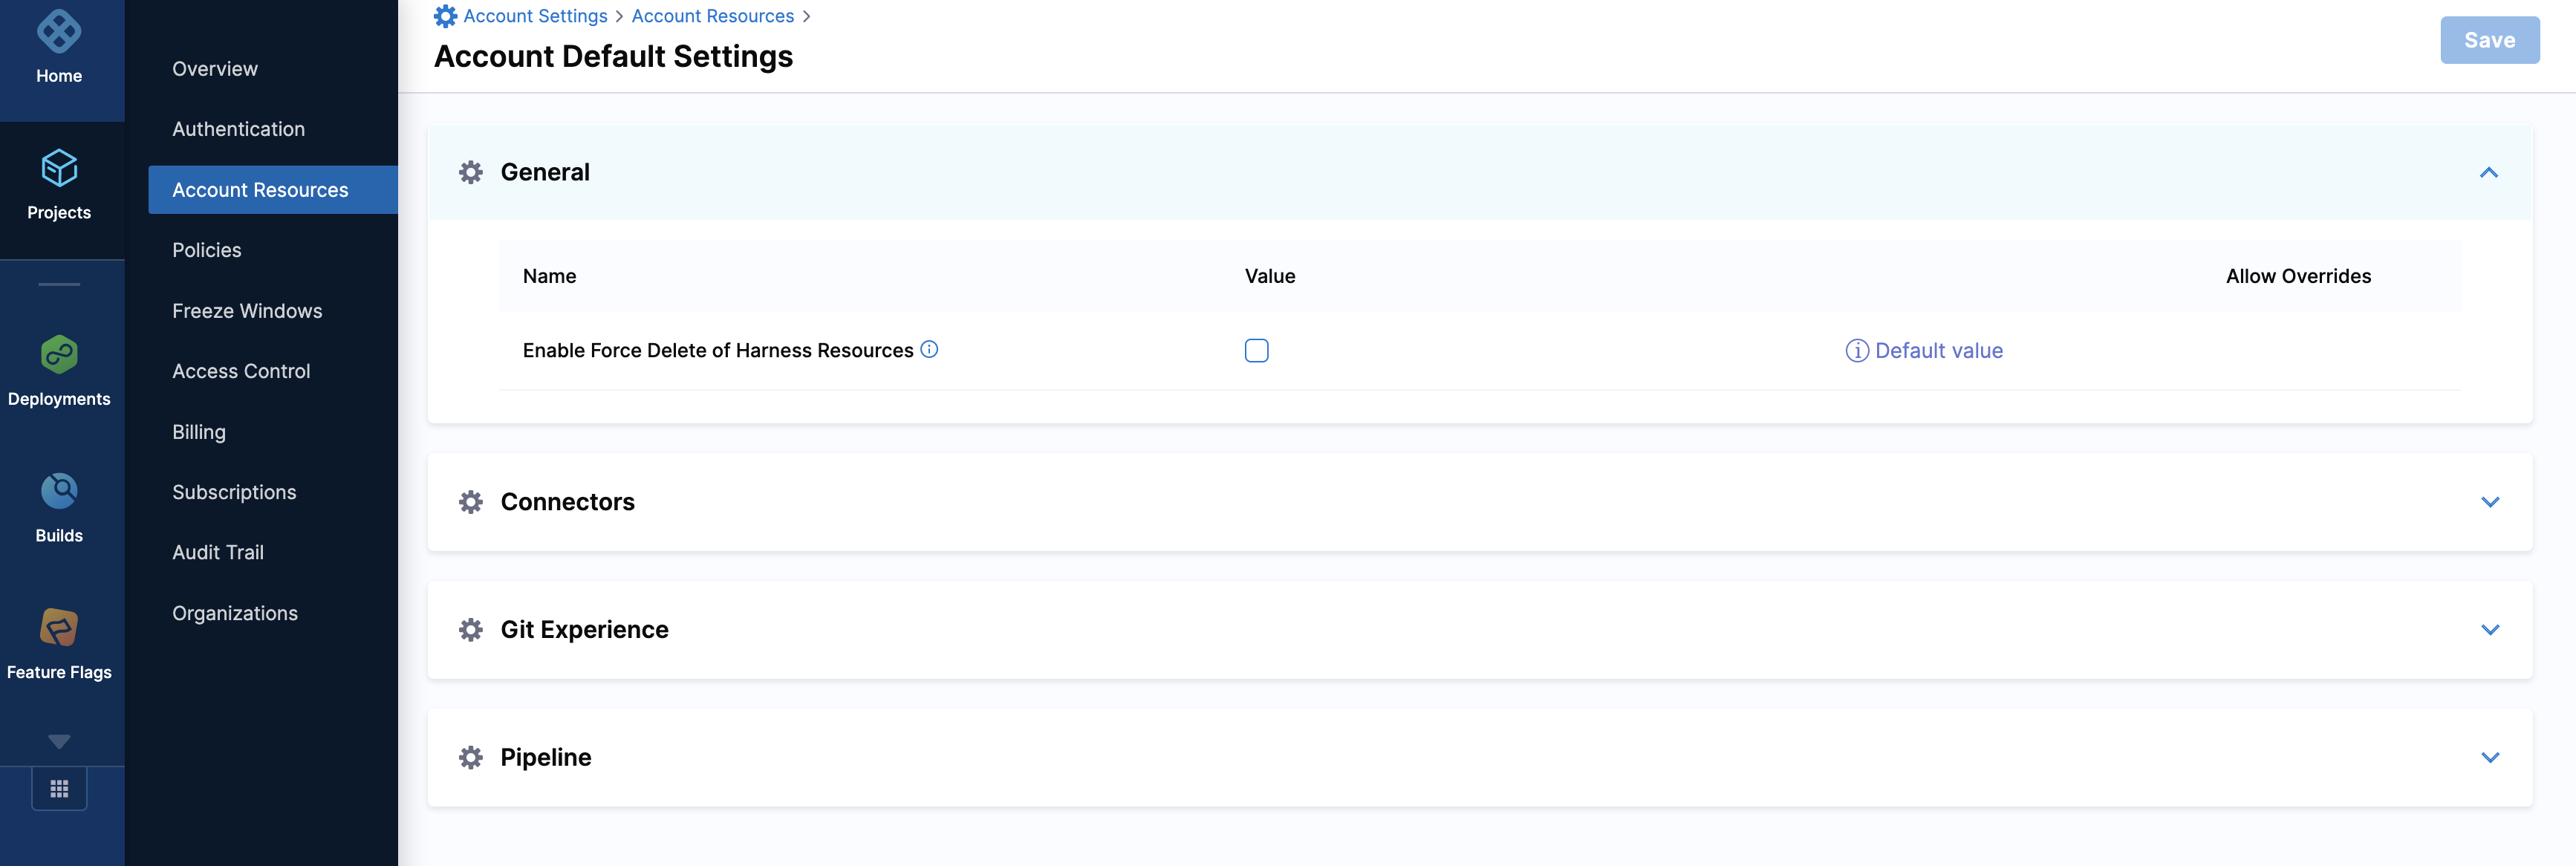This screenshot has width=2576, height=866.
Task: Select Access Control menu item
Action: [x=241, y=371]
